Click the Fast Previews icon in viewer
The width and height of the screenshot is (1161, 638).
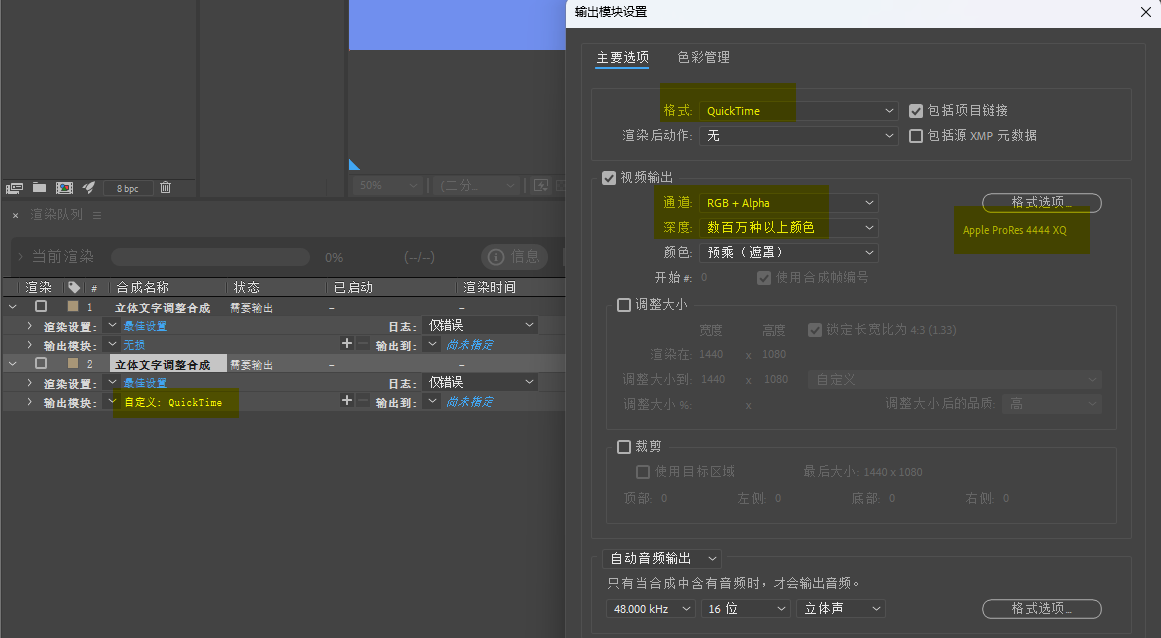click(541, 185)
